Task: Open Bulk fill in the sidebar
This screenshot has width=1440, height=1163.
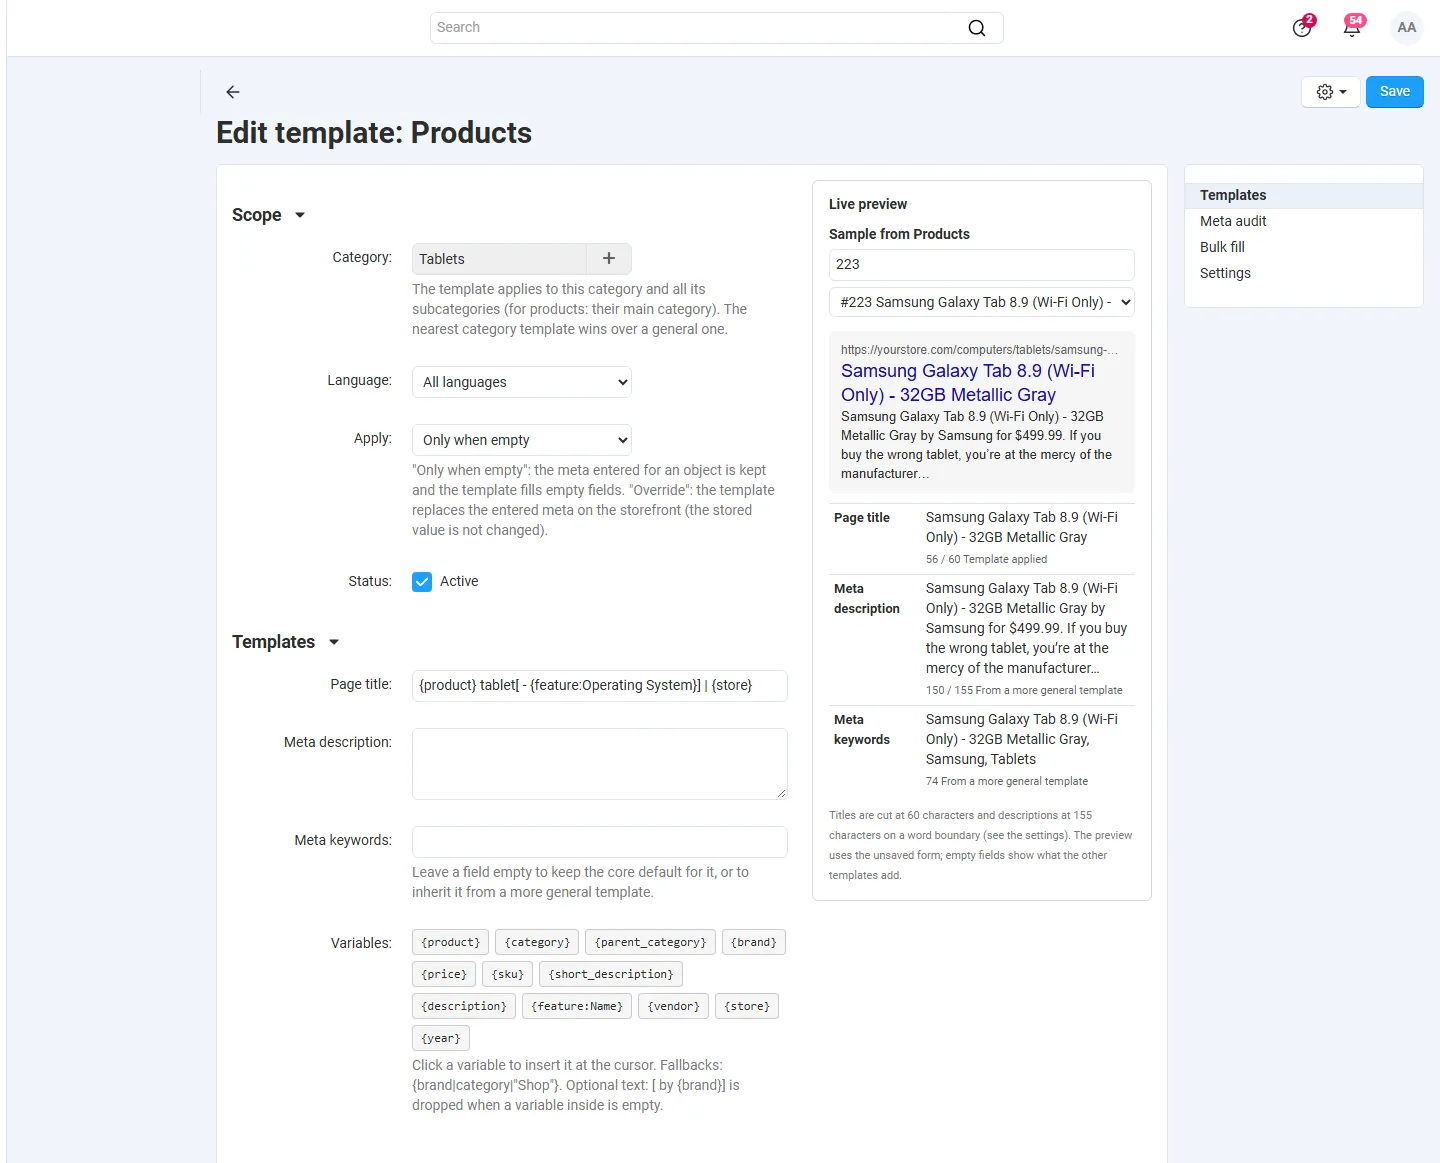Action: click(1222, 248)
